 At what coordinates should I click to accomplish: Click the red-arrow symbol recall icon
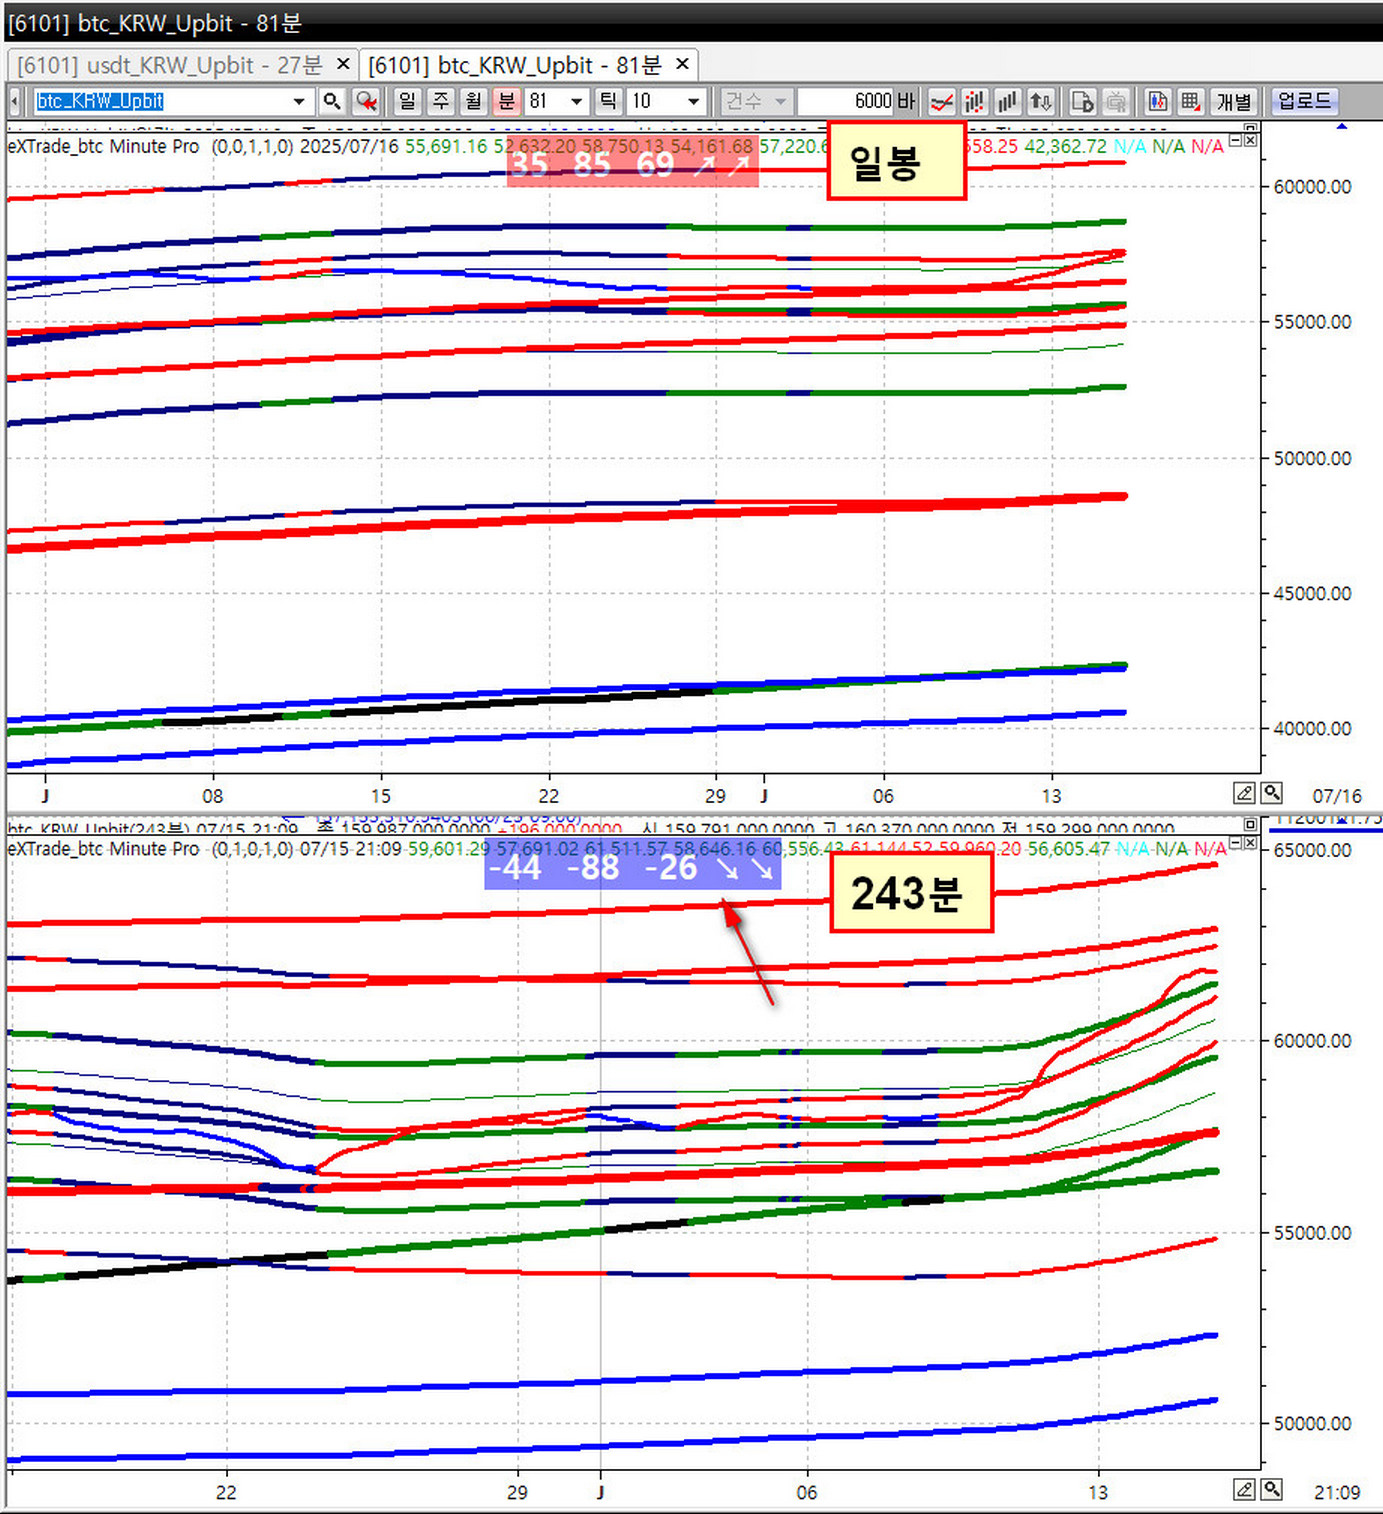(367, 101)
